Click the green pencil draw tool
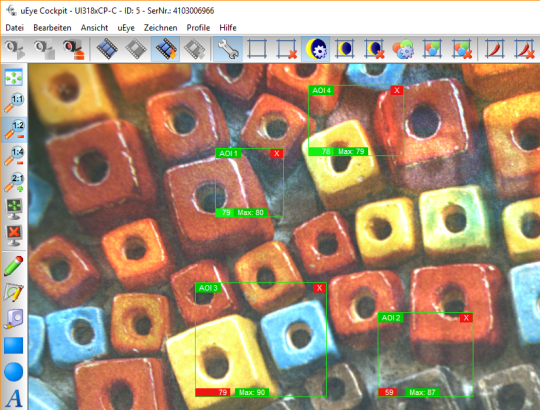Viewport: 540px width, 410px height. [x=14, y=265]
